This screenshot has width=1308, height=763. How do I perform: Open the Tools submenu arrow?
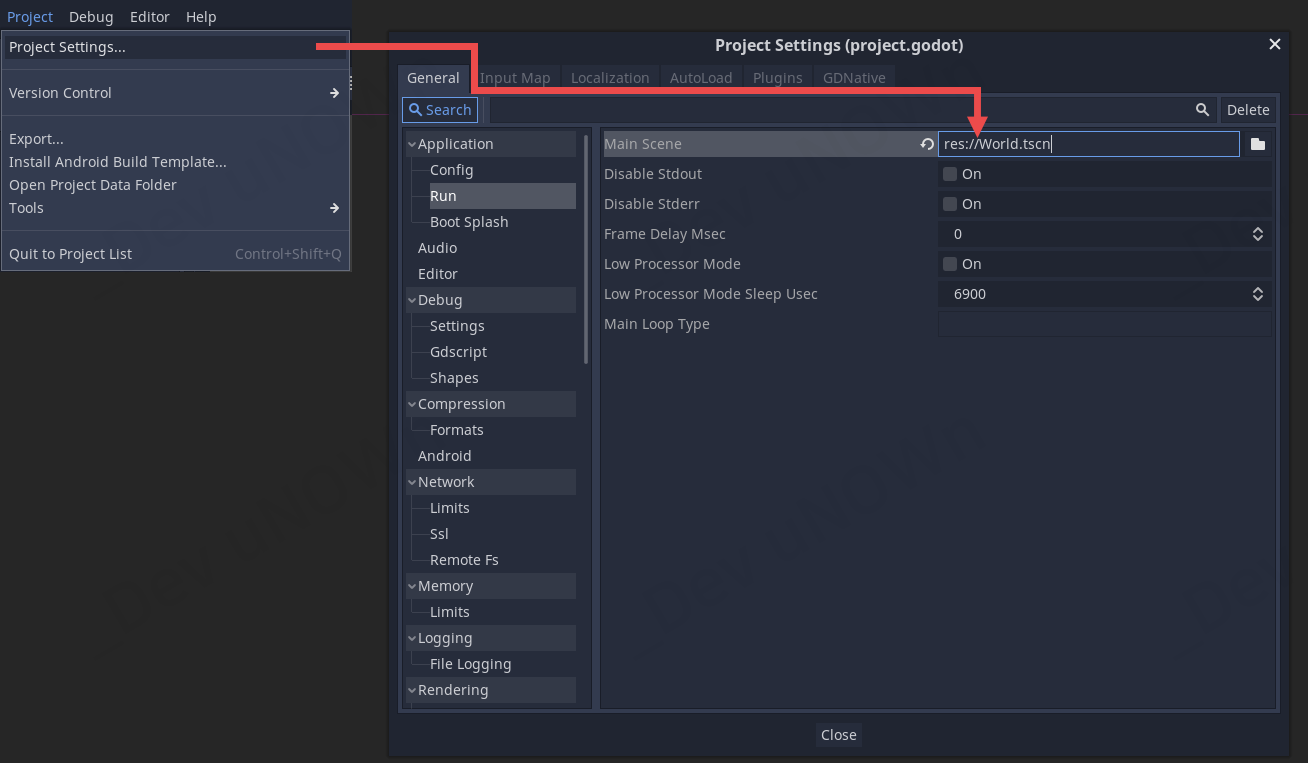point(335,208)
